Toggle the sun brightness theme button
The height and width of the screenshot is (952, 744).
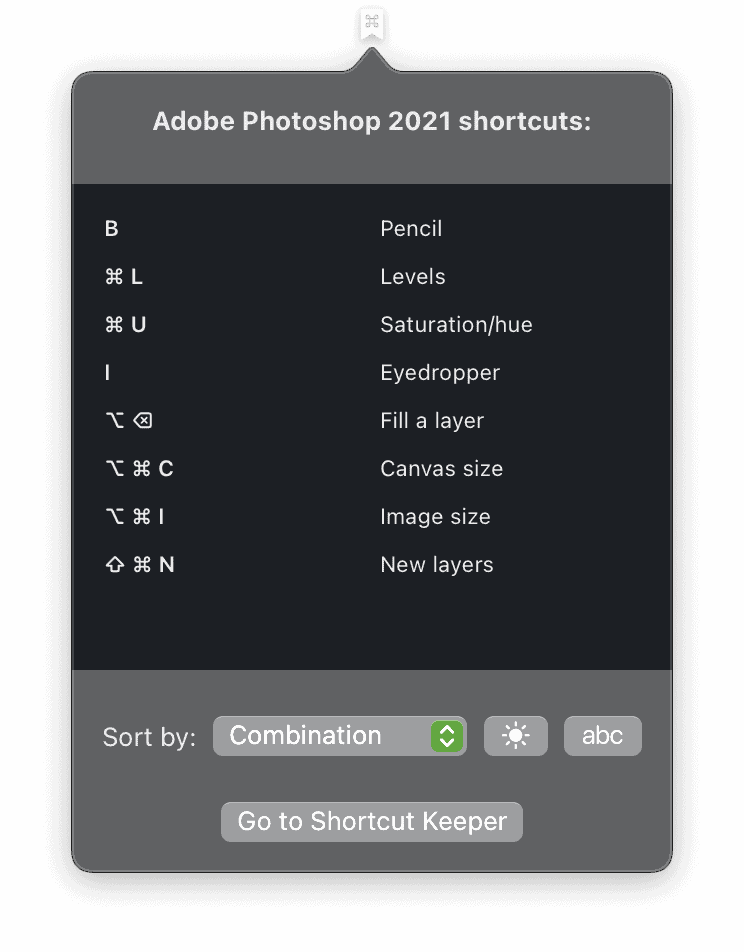pyautogui.click(x=516, y=736)
